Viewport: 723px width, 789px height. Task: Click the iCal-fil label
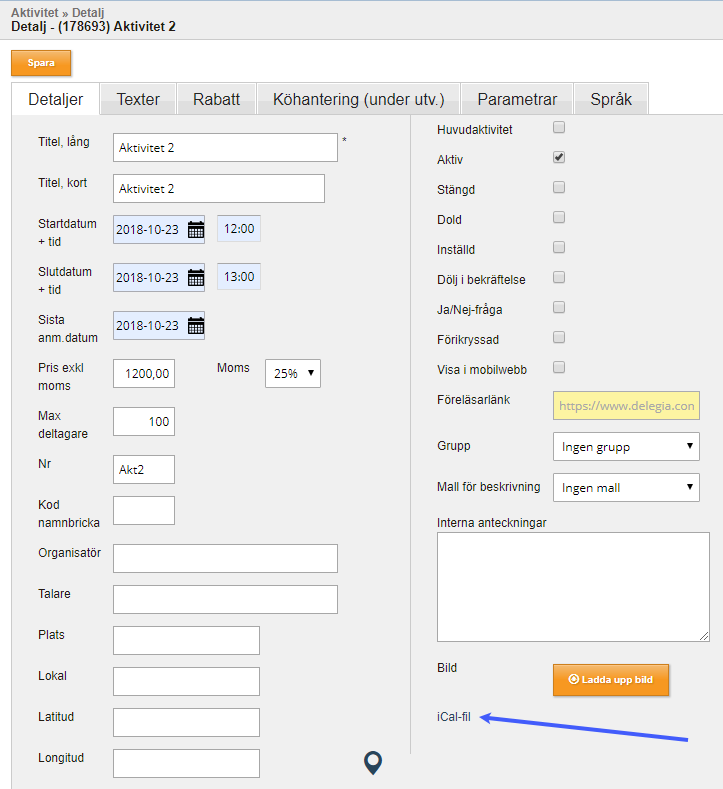point(454,717)
